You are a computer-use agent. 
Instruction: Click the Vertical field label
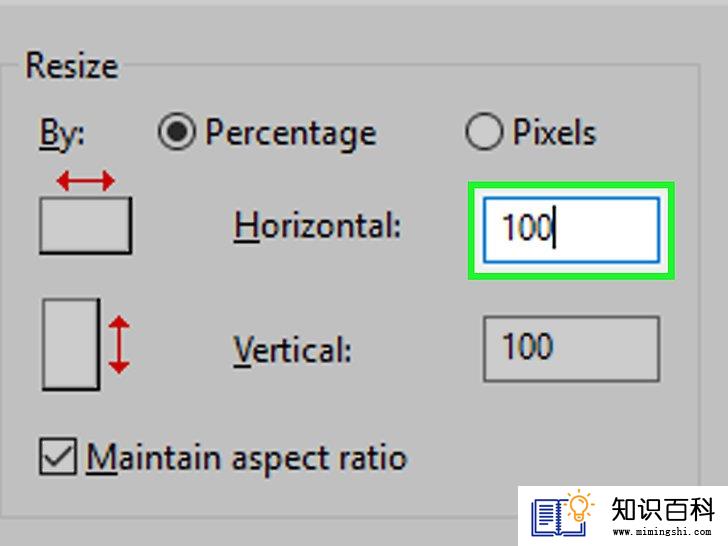(x=293, y=350)
